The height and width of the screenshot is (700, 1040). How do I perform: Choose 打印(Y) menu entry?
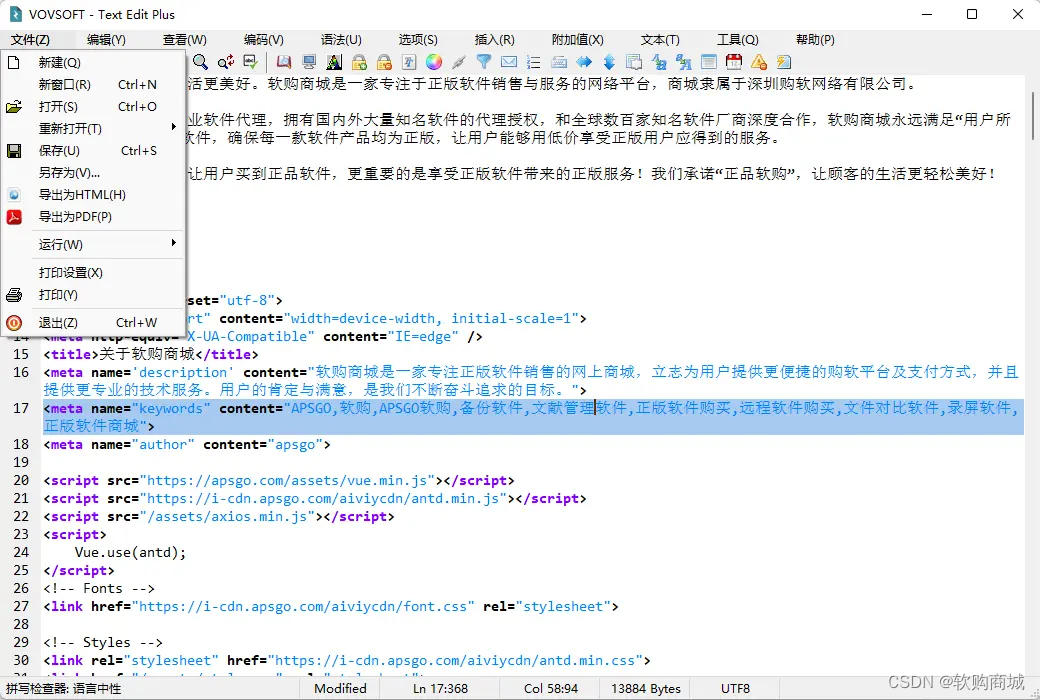coord(93,294)
